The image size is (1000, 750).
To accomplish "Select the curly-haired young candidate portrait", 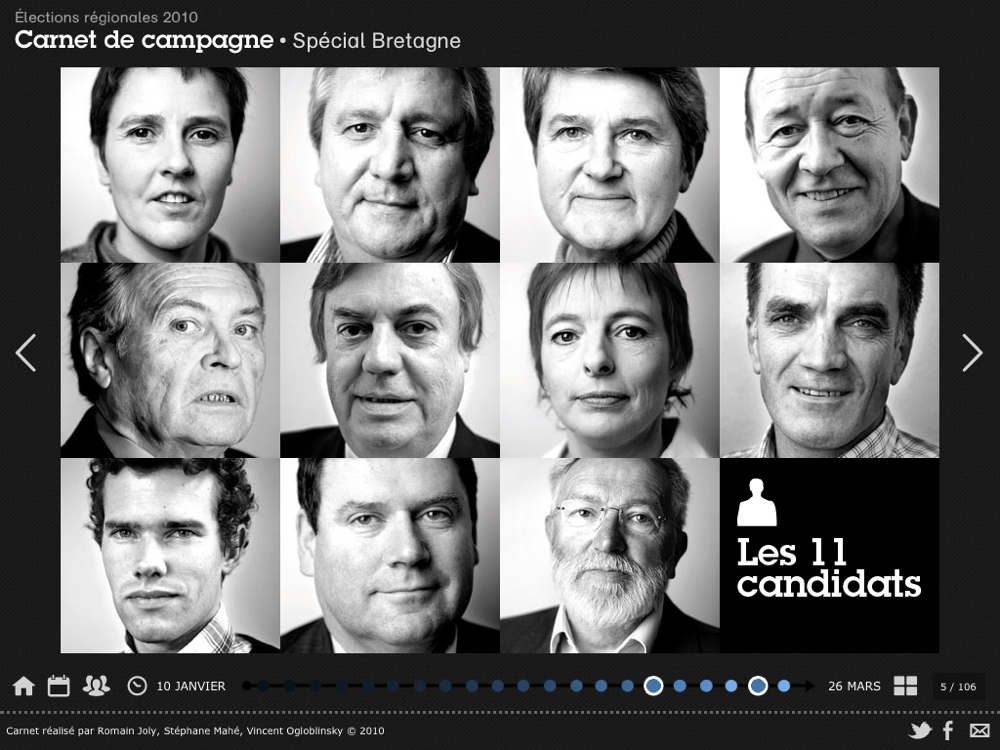I will pyautogui.click(x=170, y=555).
